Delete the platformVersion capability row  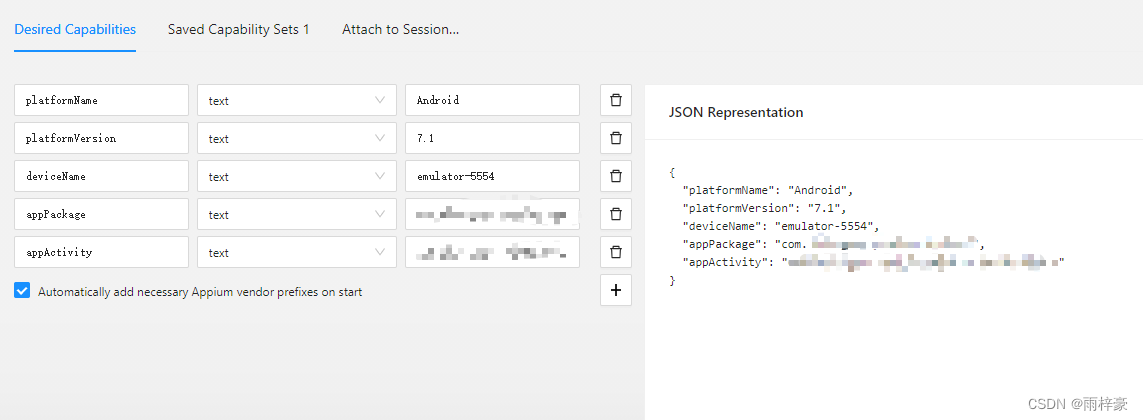616,138
